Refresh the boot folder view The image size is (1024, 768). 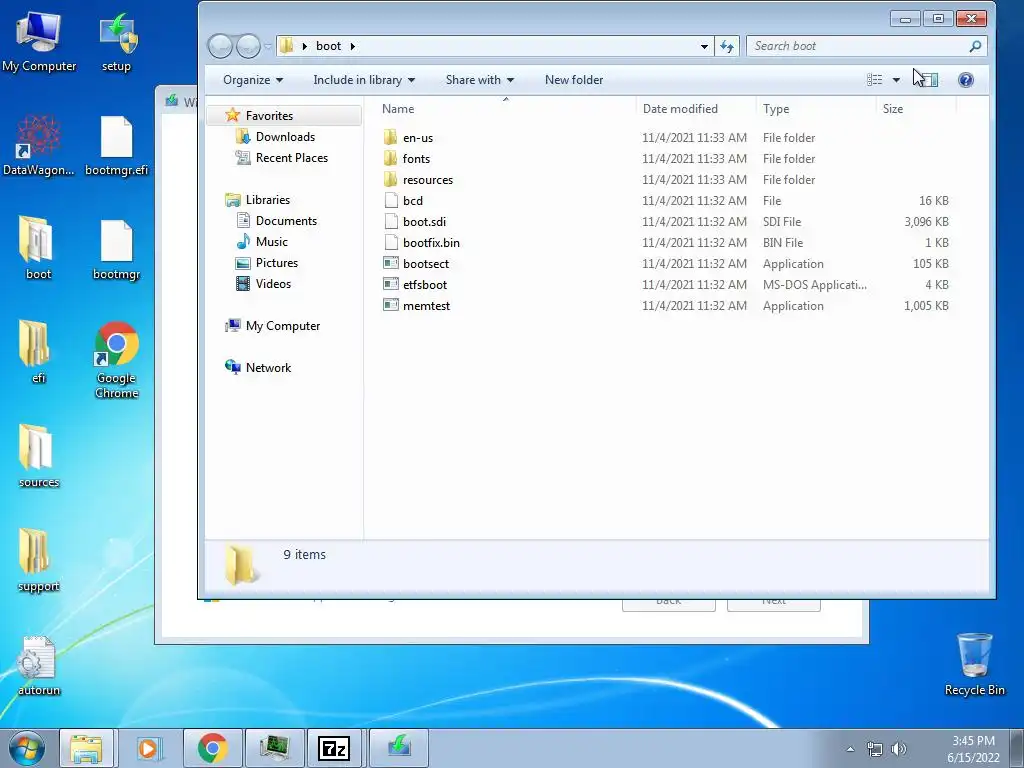[x=727, y=46]
